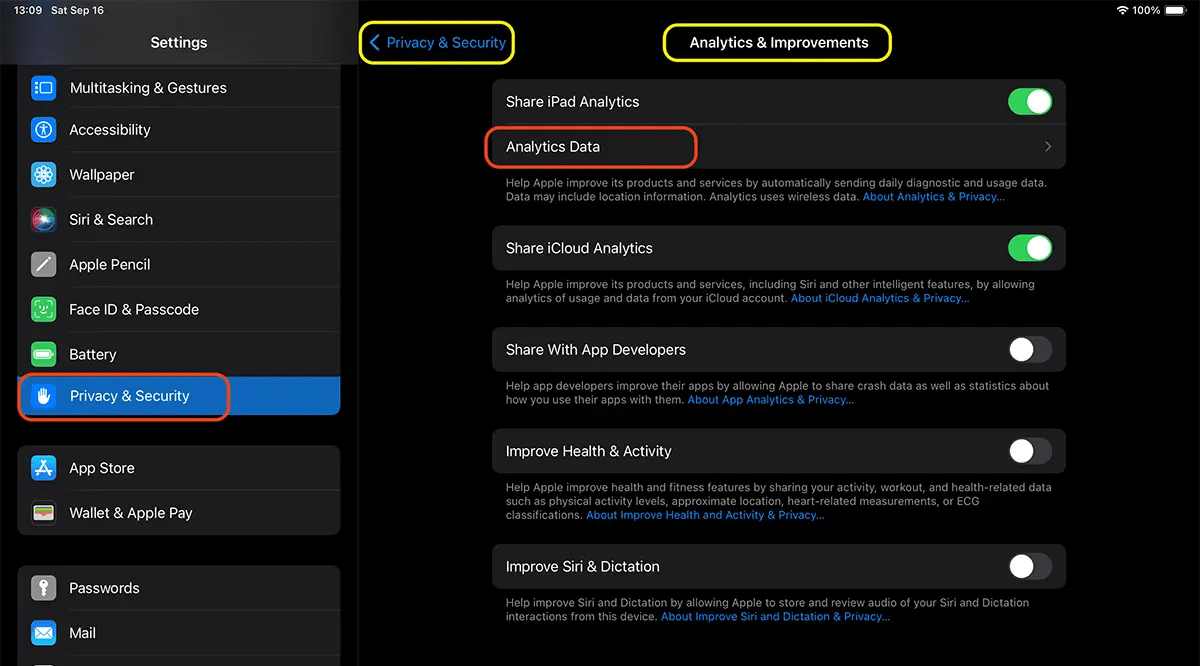This screenshot has width=1200, height=666.
Task: Go back using the Privacy & Security button
Action: click(436, 42)
